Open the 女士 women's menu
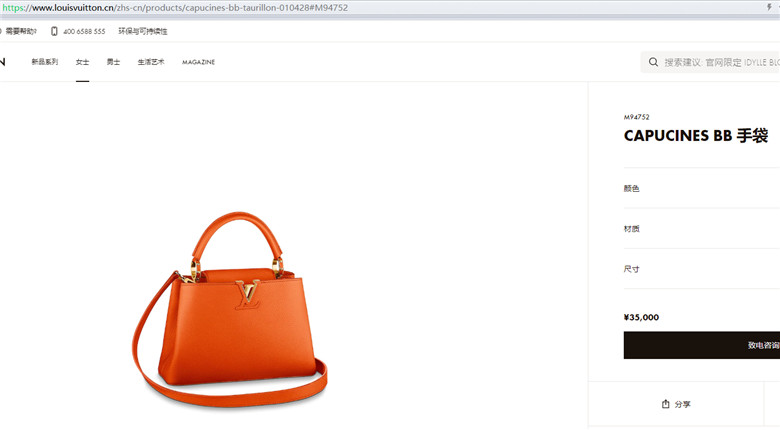The width and height of the screenshot is (780, 430). pyautogui.click(x=83, y=62)
